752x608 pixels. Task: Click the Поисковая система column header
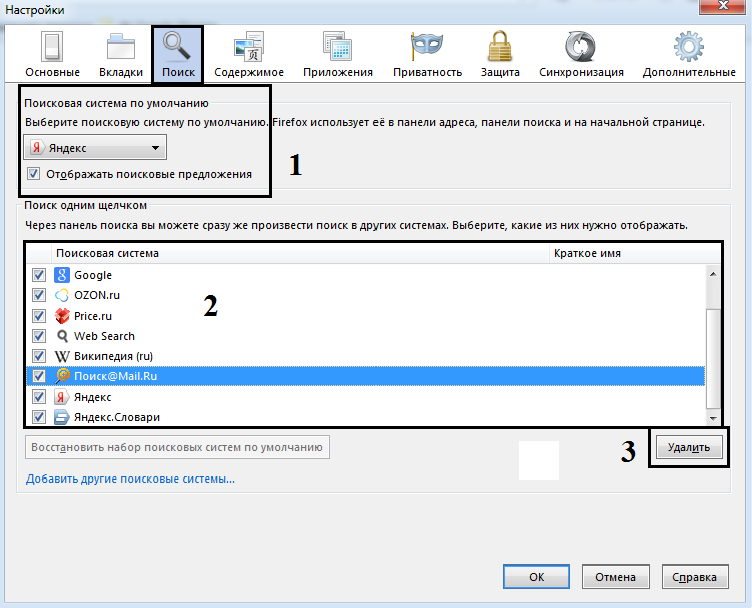pyautogui.click(x=300, y=253)
